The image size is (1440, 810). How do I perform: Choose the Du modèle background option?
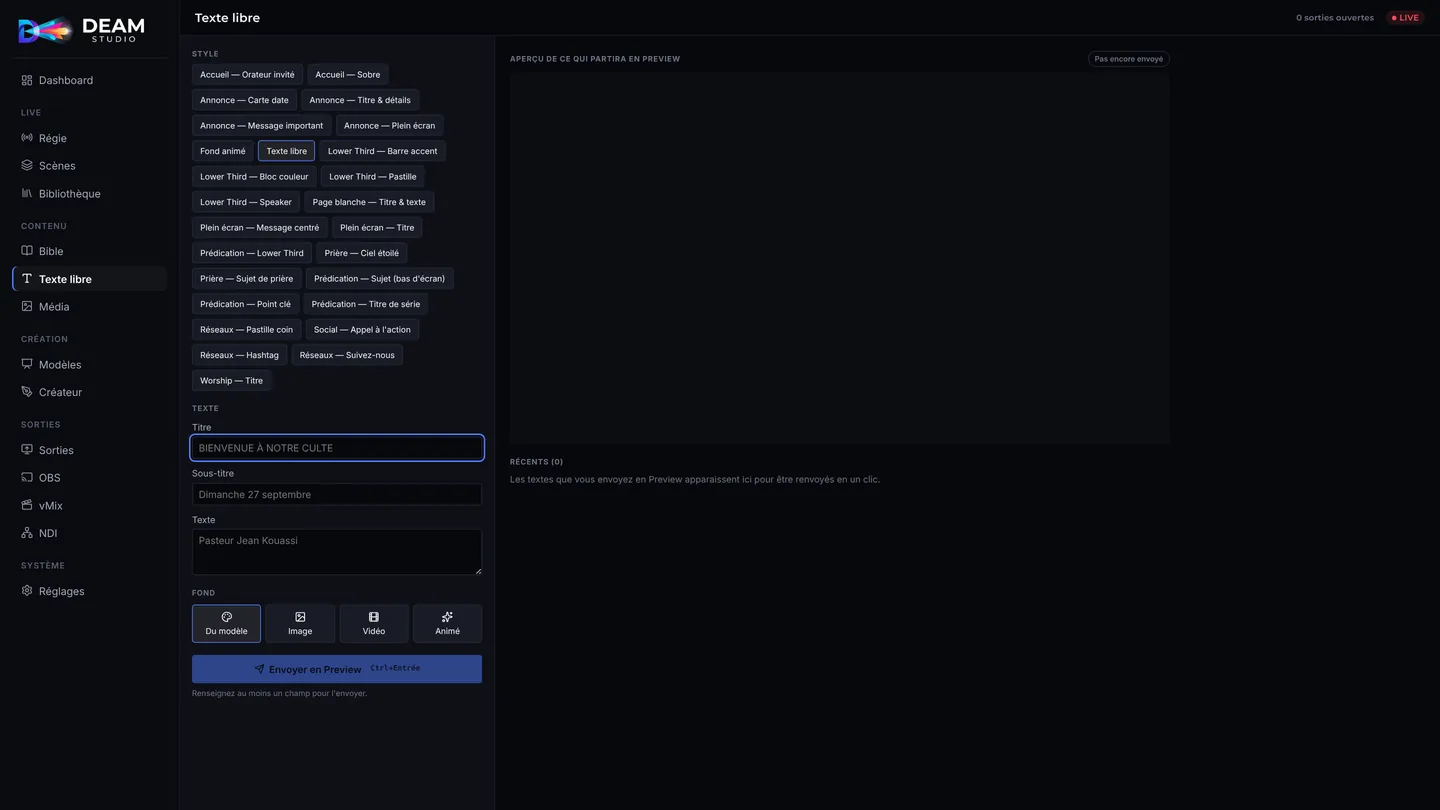pos(226,624)
